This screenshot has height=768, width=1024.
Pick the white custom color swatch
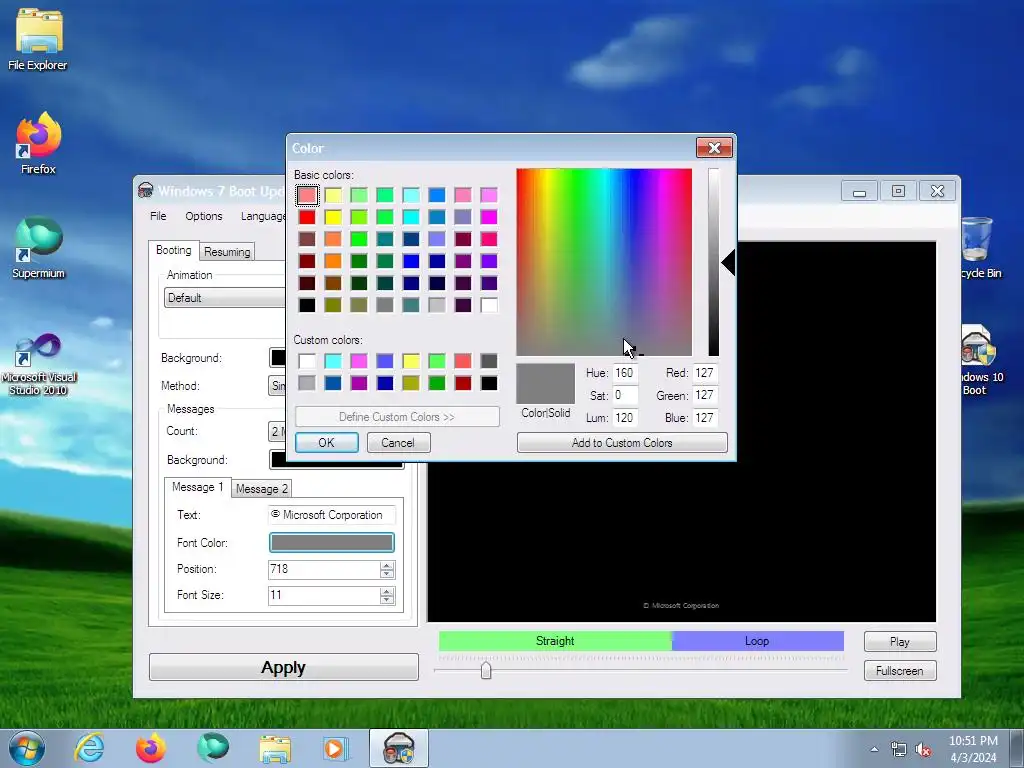[307, 361]
